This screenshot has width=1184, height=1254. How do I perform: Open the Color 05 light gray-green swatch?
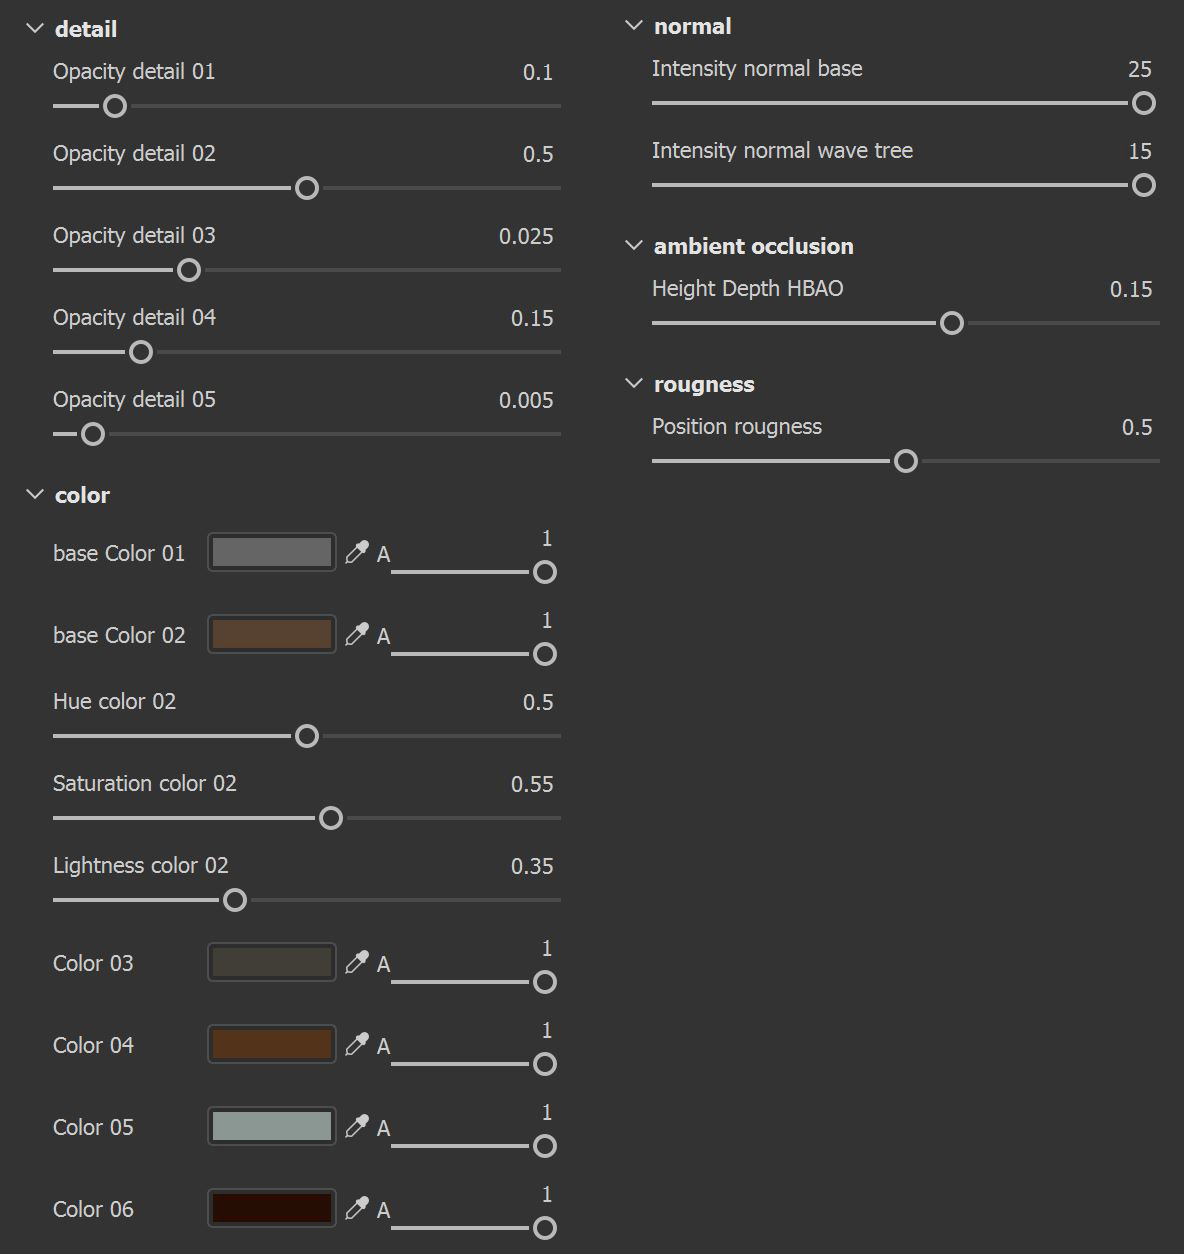271,1126
